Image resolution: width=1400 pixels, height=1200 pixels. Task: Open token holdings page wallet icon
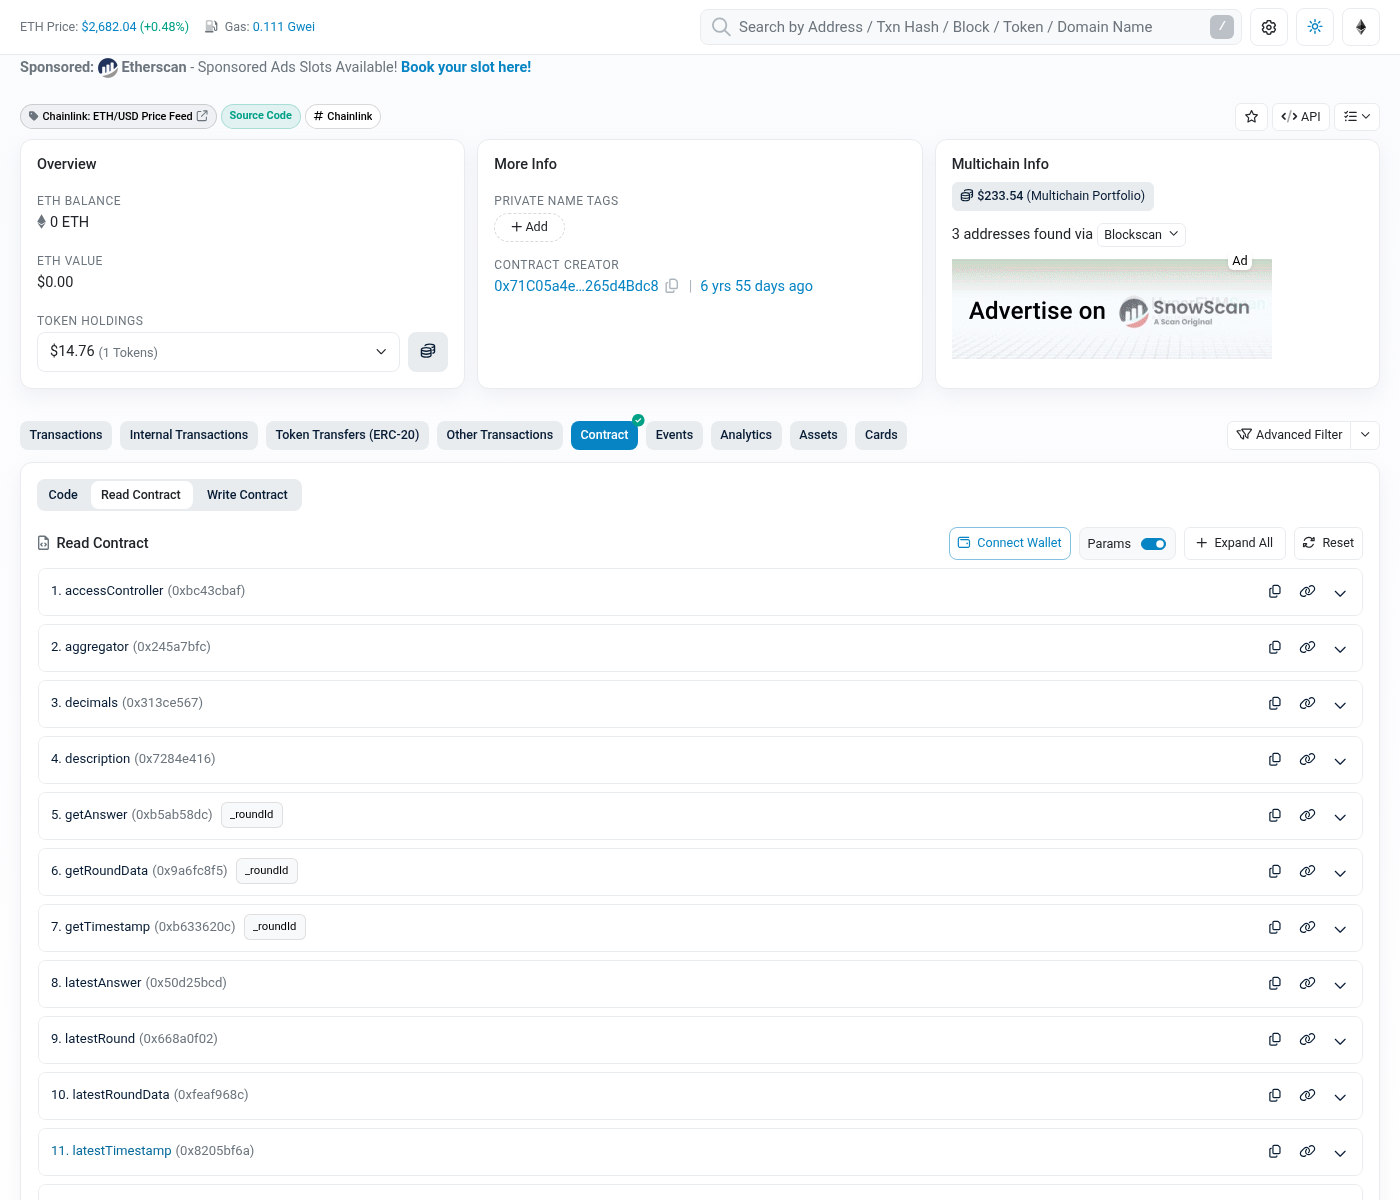(x=428, y=351)
